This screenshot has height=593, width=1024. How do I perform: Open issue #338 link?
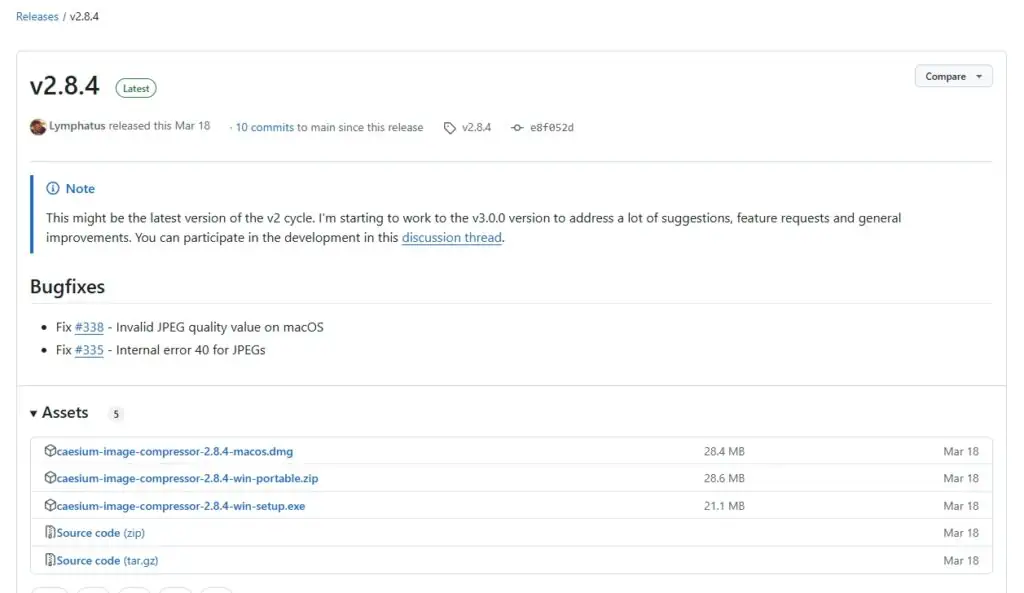(x=89, y=327)
